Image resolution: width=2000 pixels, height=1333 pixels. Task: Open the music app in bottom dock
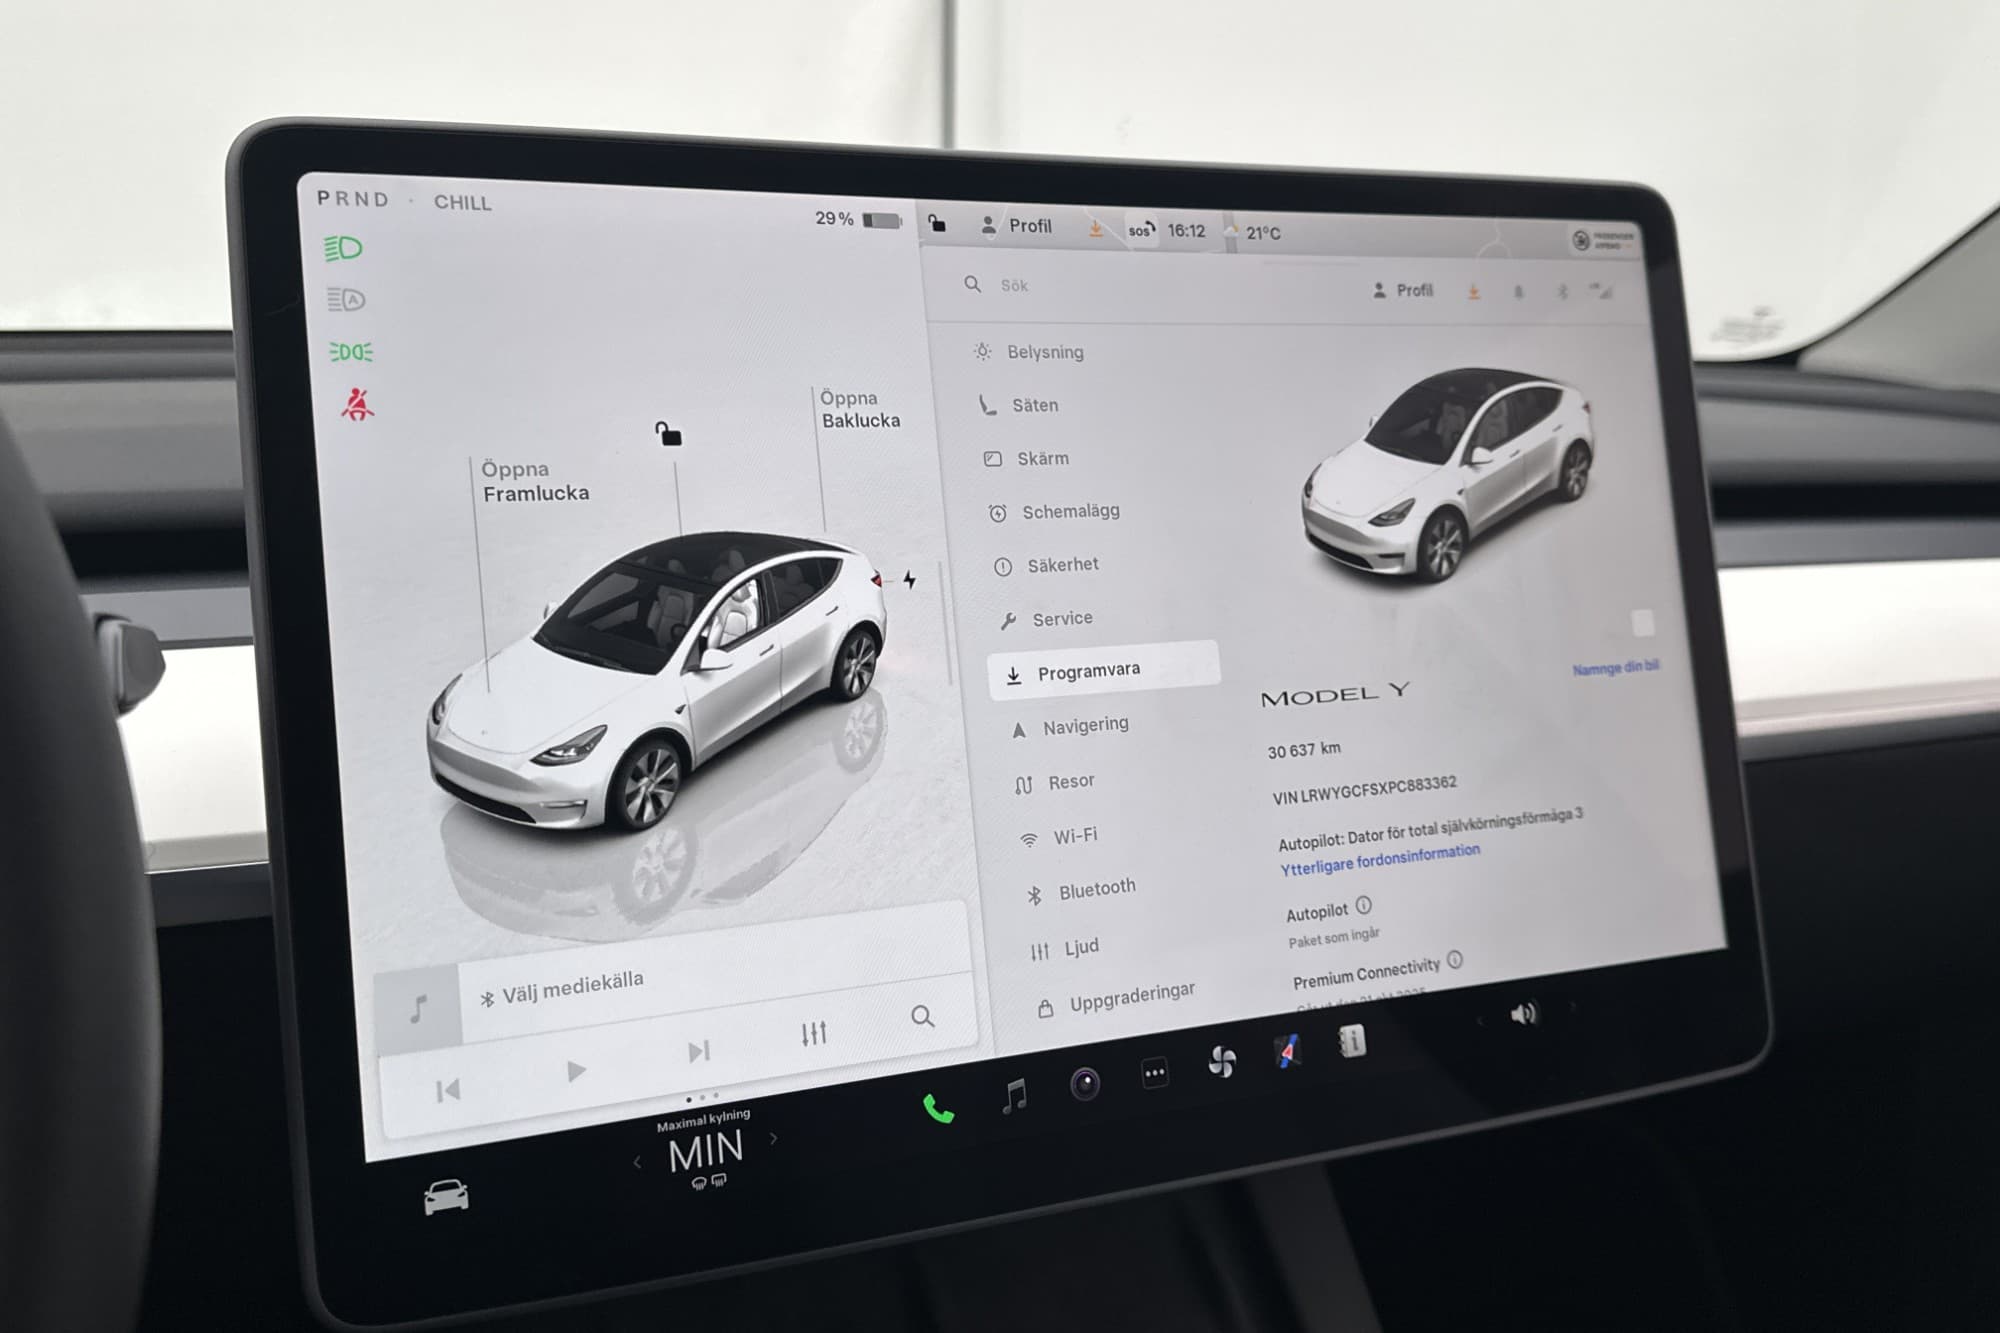point(1014,1097)
